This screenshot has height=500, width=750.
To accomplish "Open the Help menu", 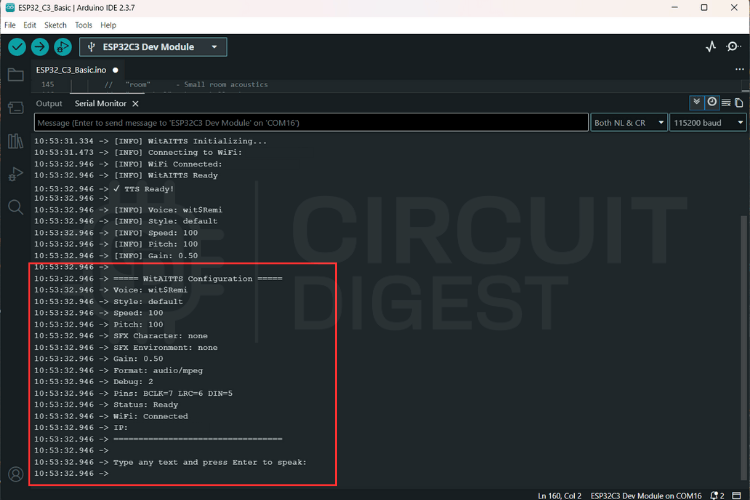I will click(108, 25).
